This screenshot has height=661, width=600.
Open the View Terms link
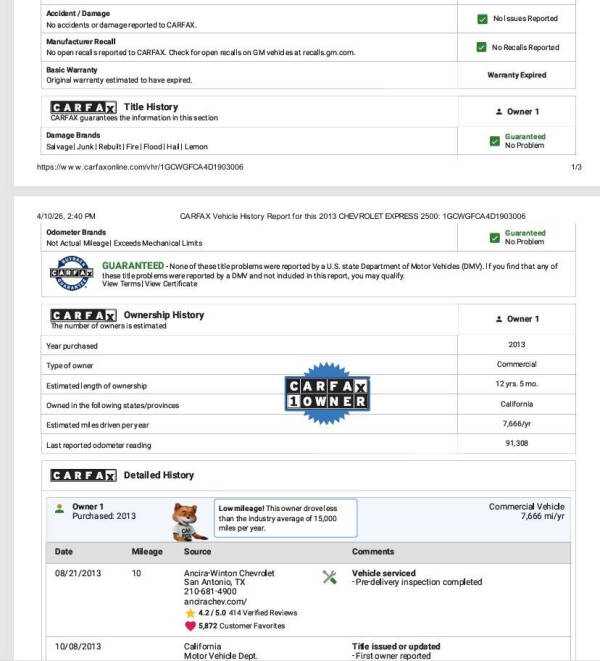tap(121, 284)
